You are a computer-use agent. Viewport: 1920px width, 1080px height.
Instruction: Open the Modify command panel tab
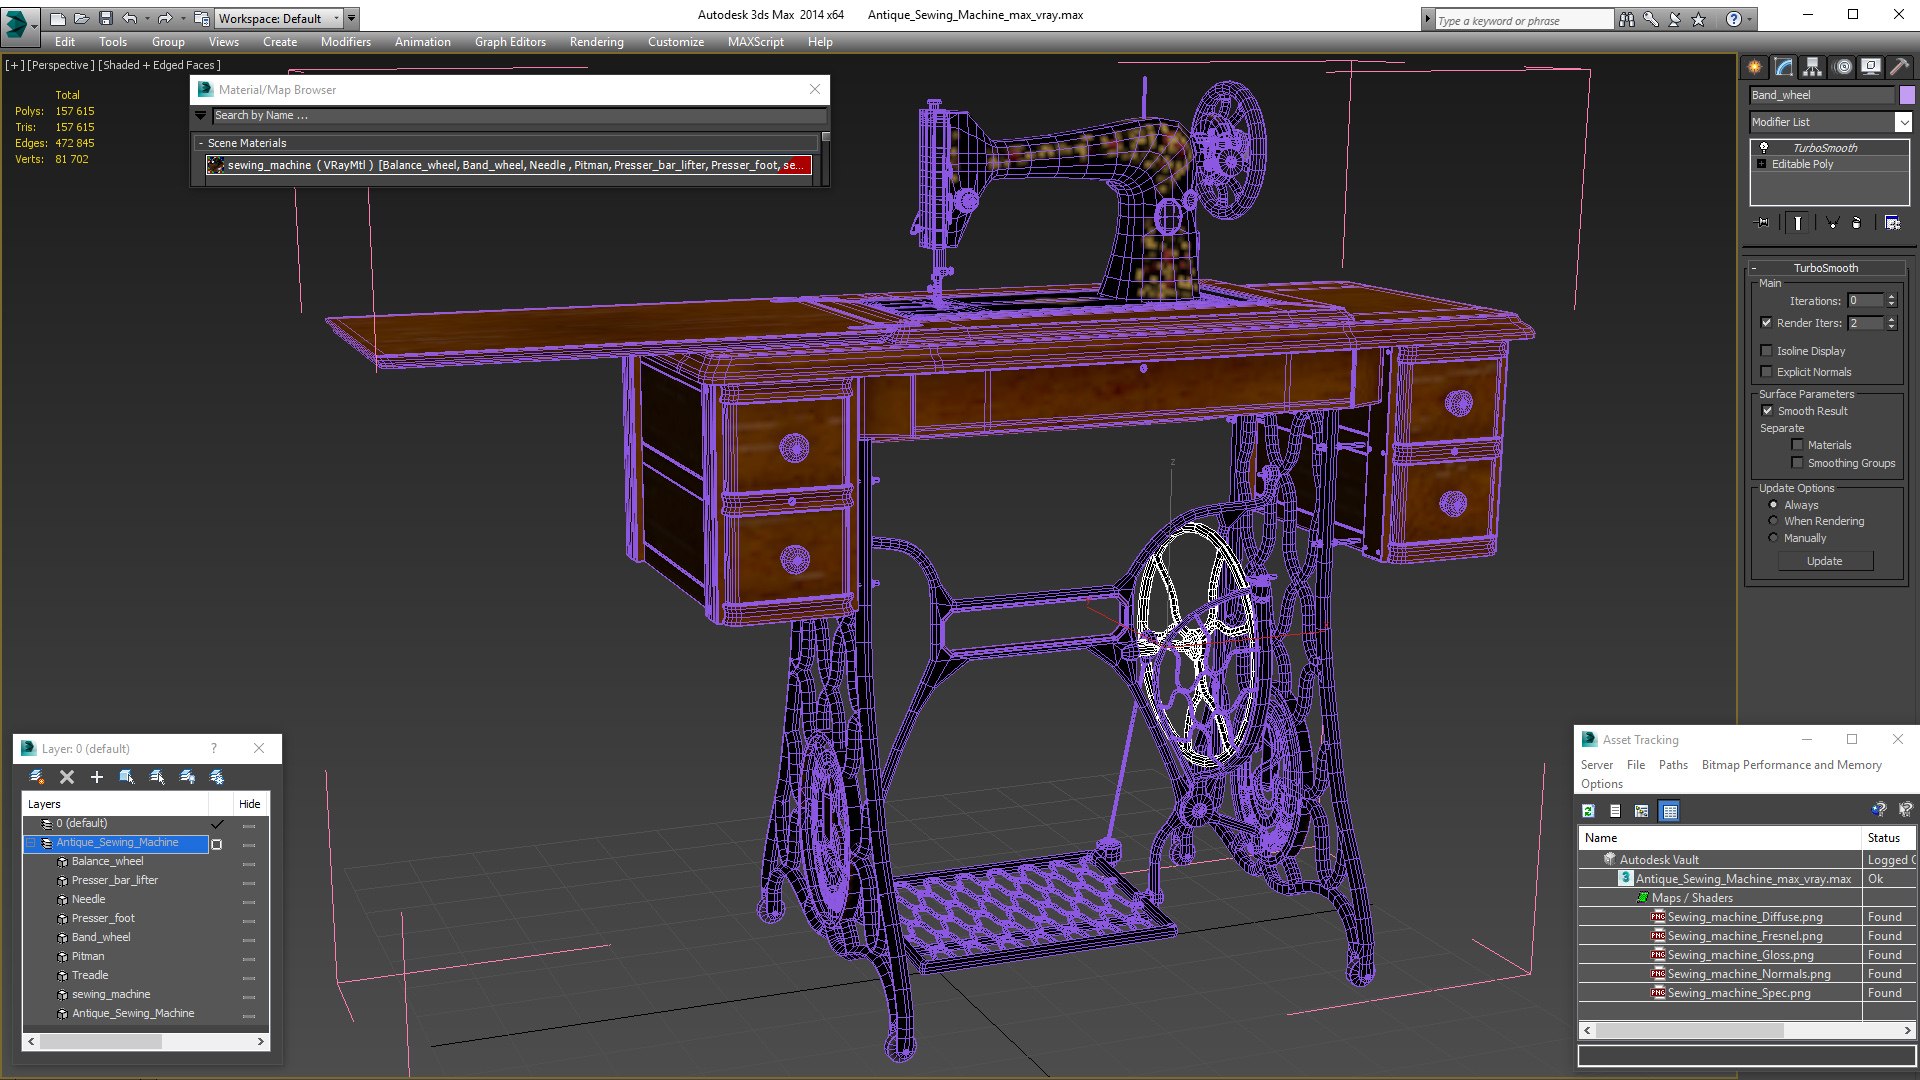(1784, 67)
